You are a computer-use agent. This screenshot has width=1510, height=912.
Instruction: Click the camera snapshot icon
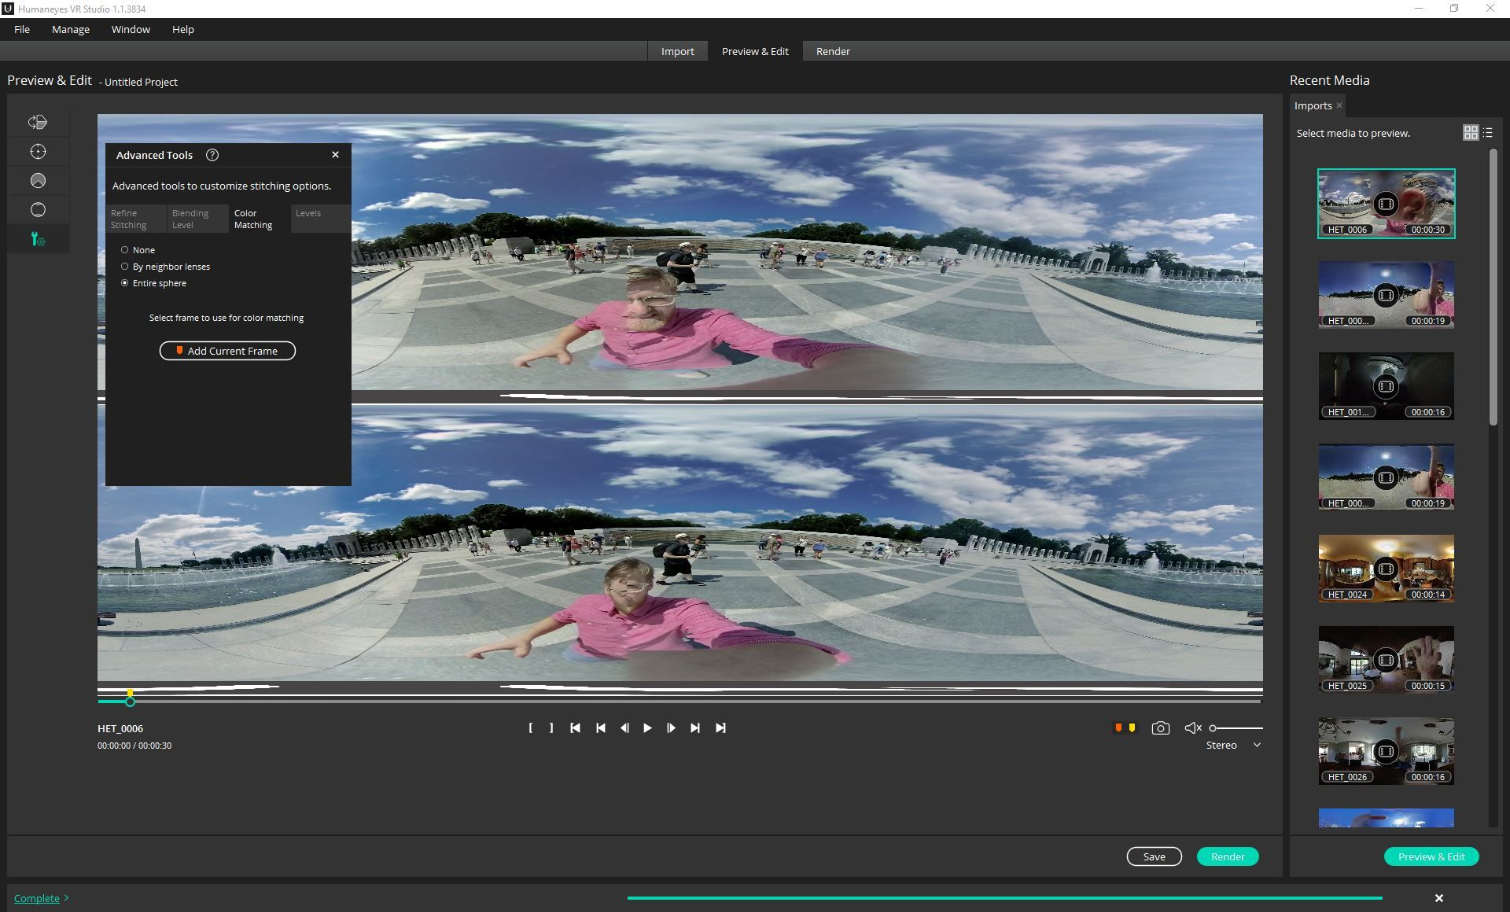tap(1160, 728)
